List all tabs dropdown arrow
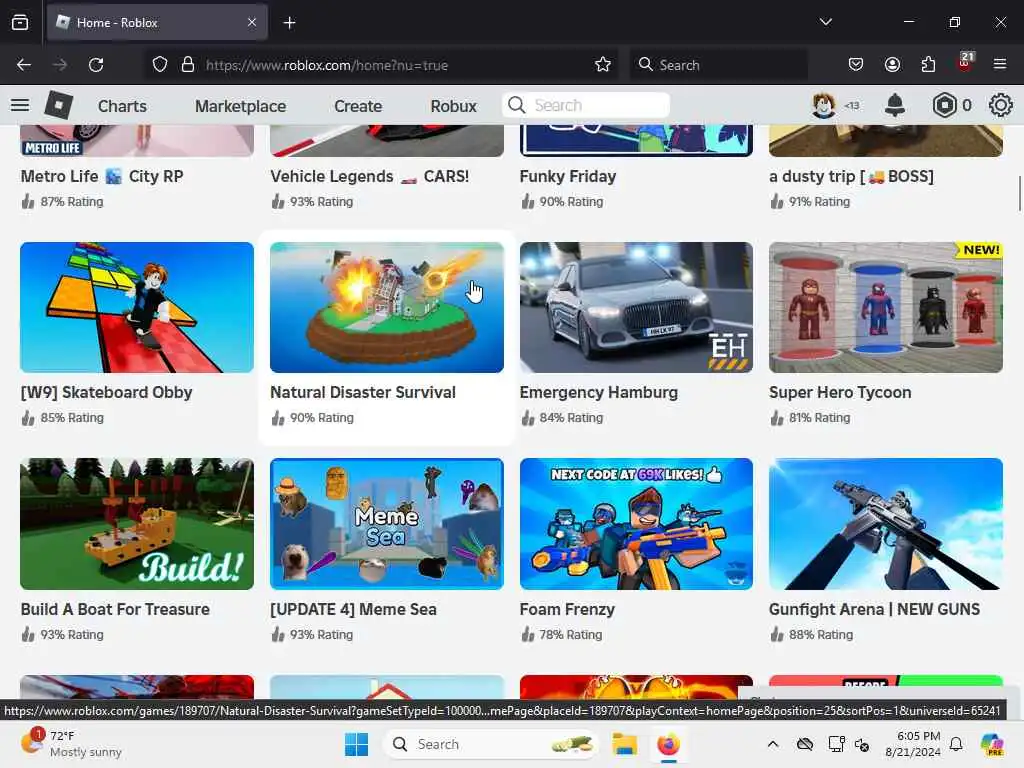1024x768 pixels. (x=826, y=22)
